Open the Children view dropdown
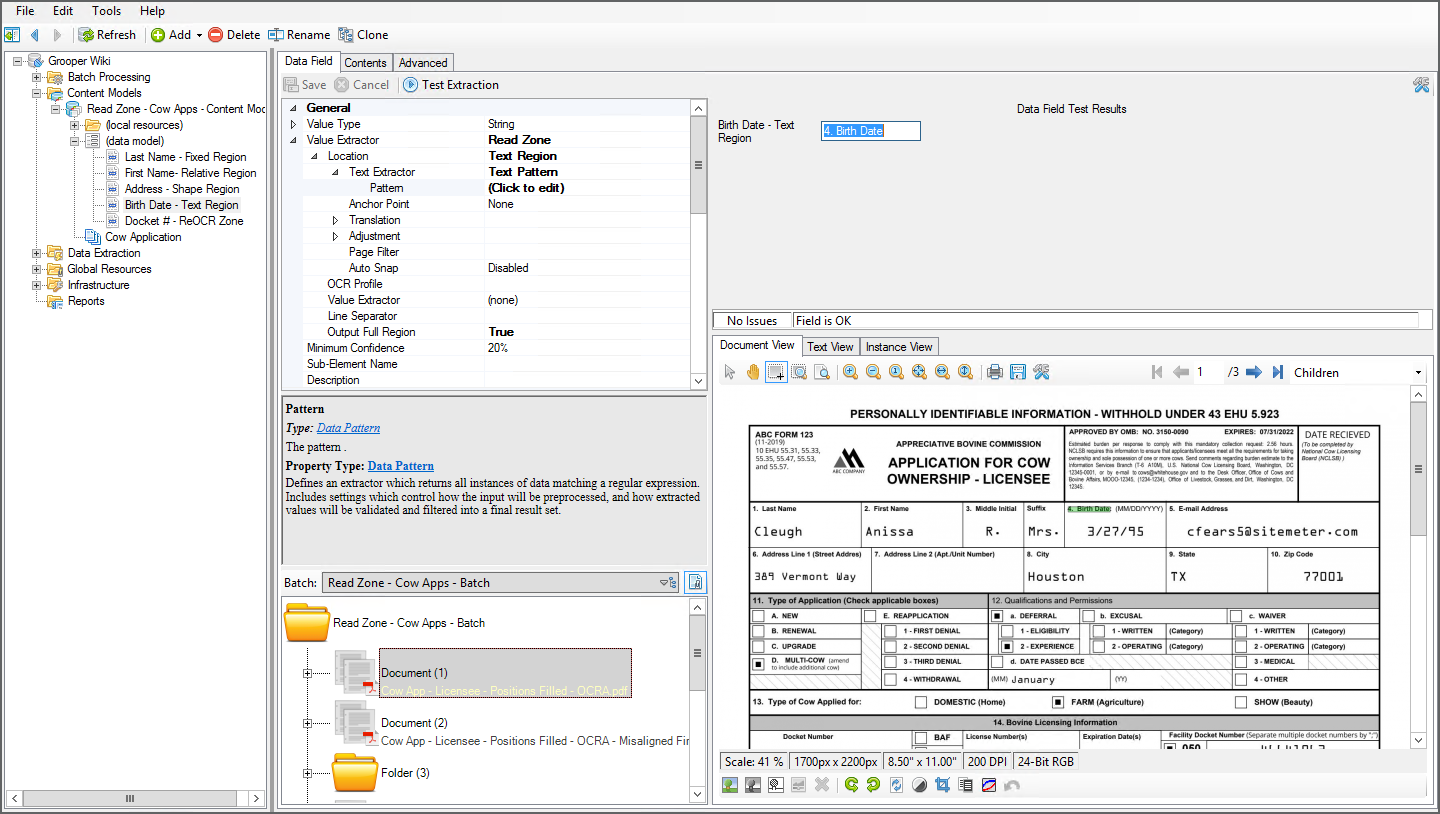The width and height of the screenshot is (1440, 814). click(1418, 373)
